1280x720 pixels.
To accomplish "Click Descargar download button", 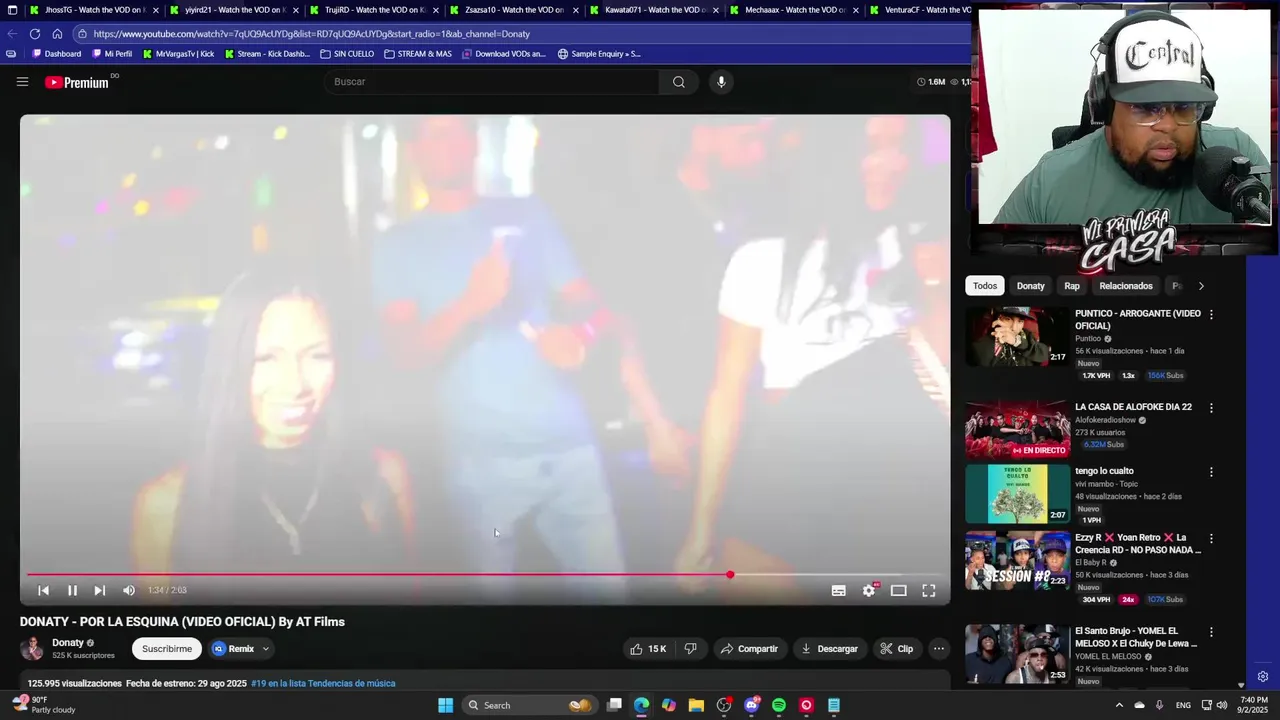I will click(x=829, y=649).
